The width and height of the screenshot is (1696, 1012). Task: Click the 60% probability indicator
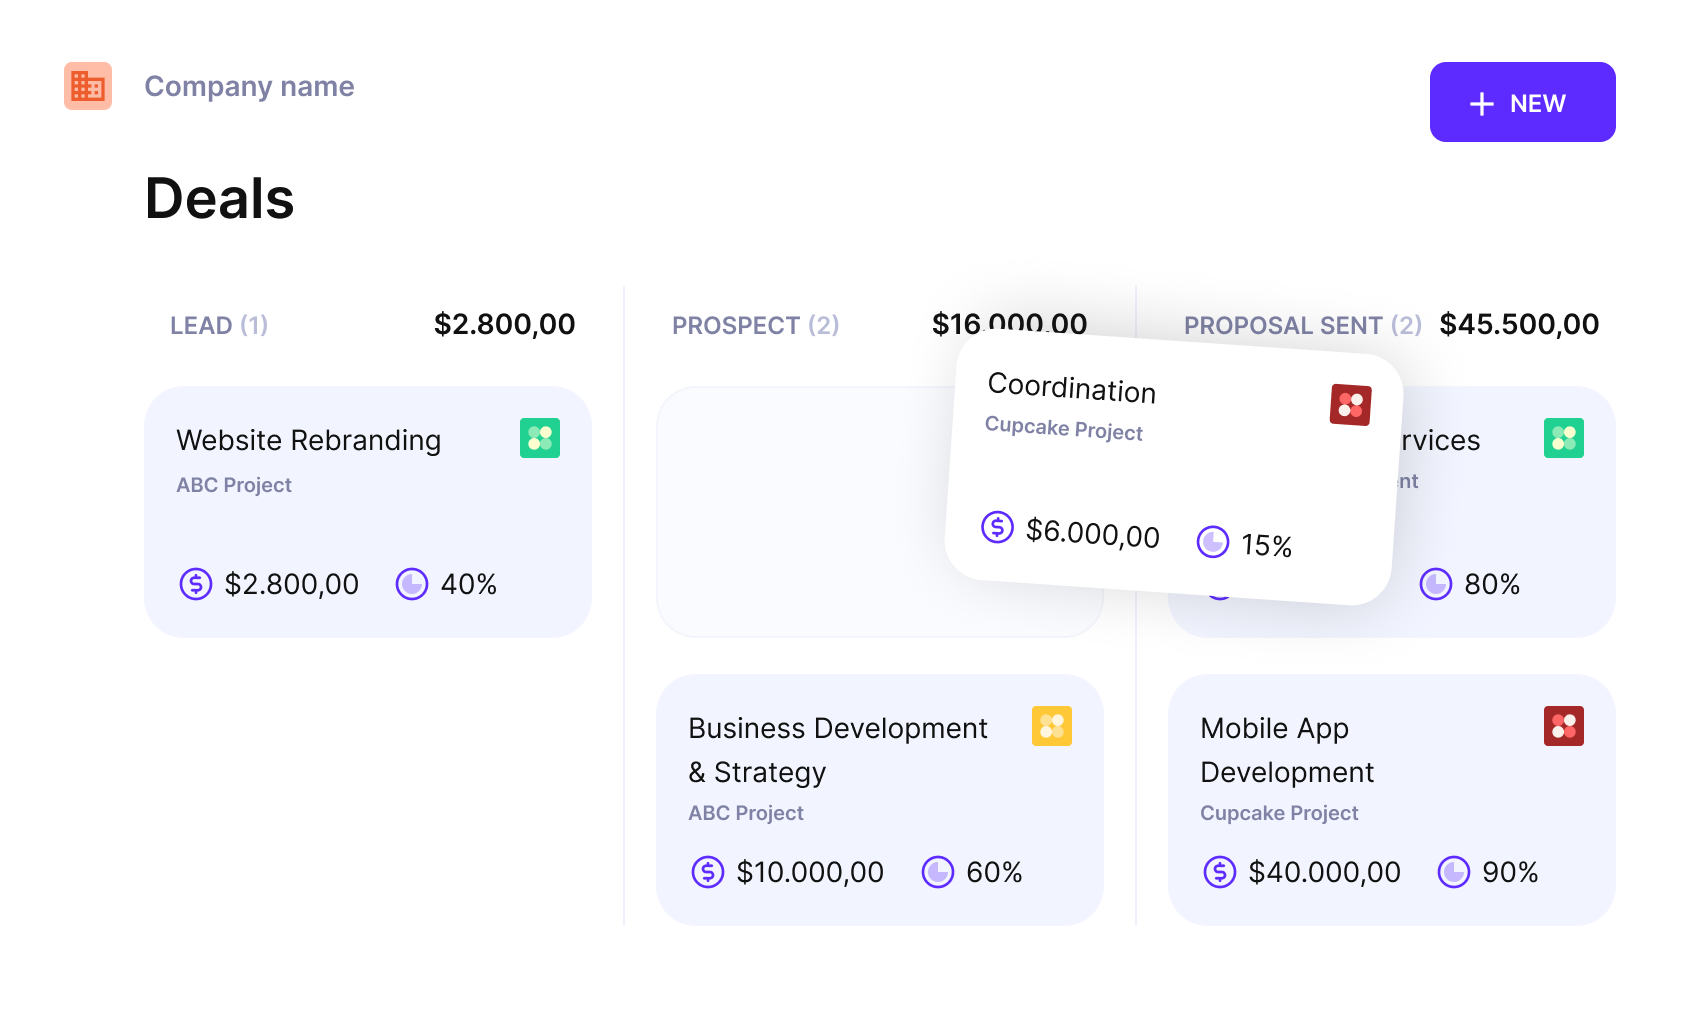(972, 872)
